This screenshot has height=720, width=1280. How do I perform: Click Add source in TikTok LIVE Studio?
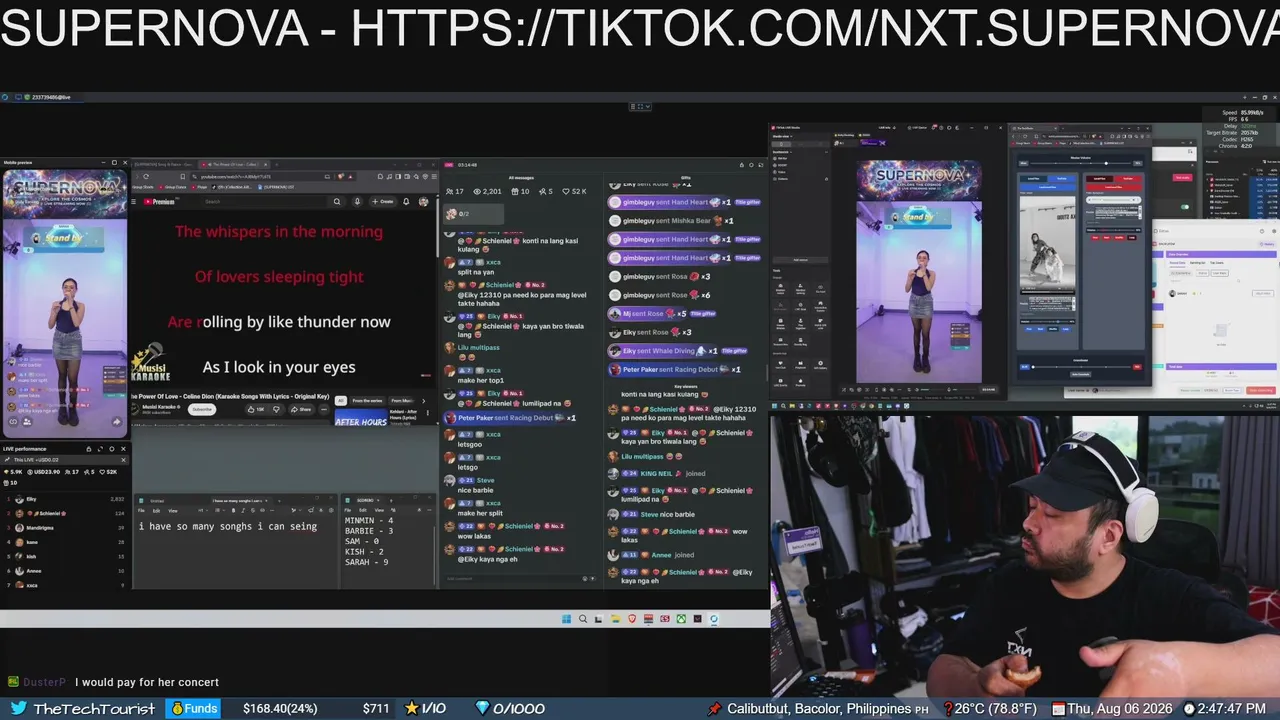click(800, 260)
